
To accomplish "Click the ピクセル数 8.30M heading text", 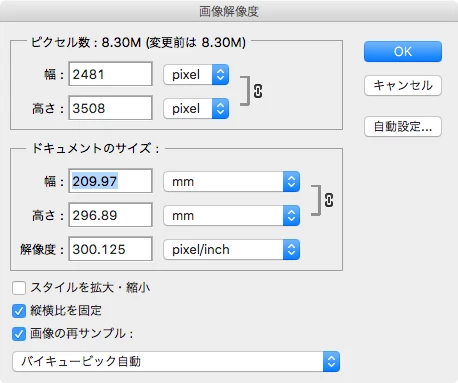I will (x=138, y=42).
